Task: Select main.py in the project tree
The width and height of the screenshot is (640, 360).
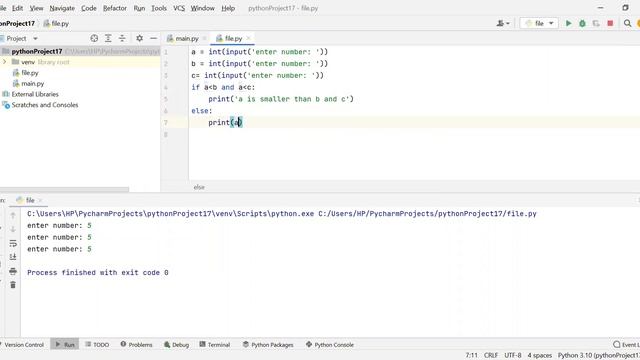Action: tap(33, 84)
